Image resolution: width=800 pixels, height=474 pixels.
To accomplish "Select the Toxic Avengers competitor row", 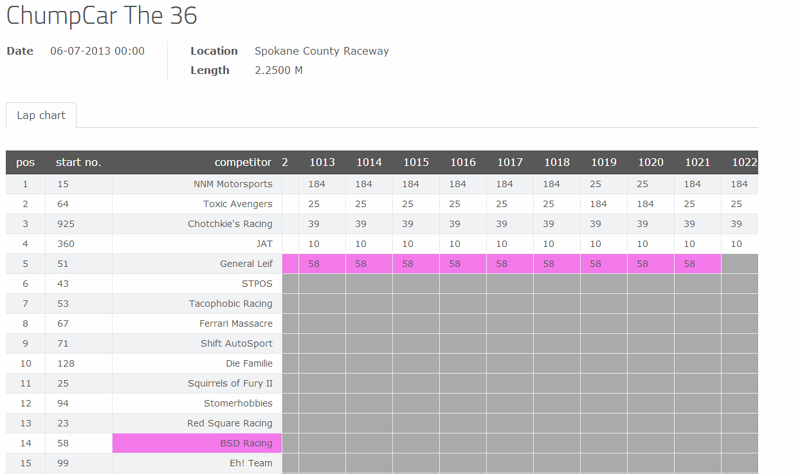I will click(x=238, y=204).
